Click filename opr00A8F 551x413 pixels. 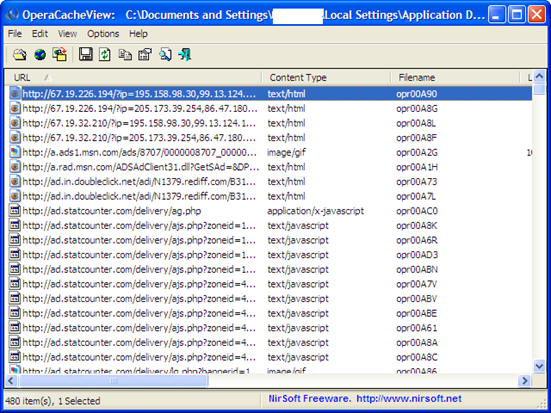coord(417,138)
